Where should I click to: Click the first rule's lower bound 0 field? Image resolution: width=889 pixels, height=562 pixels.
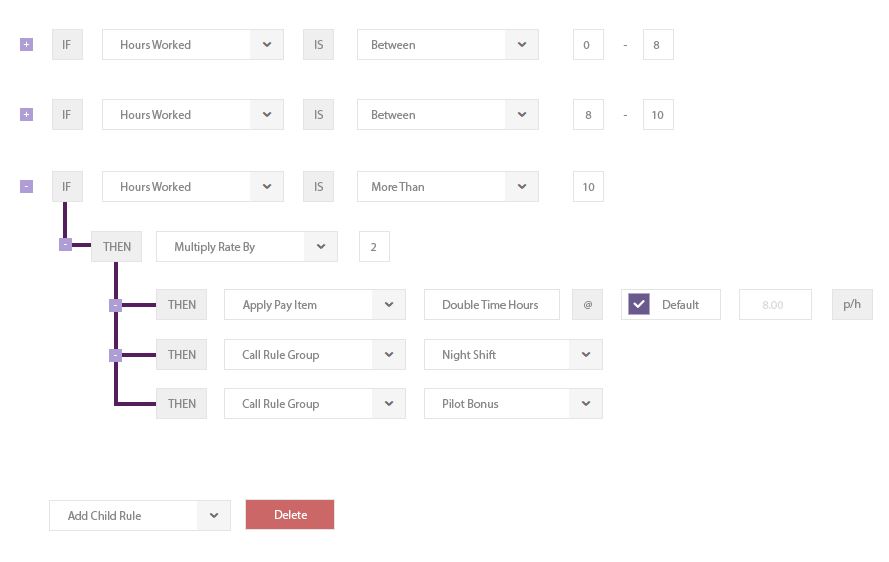pyautogui.click(x=587, y=45)
